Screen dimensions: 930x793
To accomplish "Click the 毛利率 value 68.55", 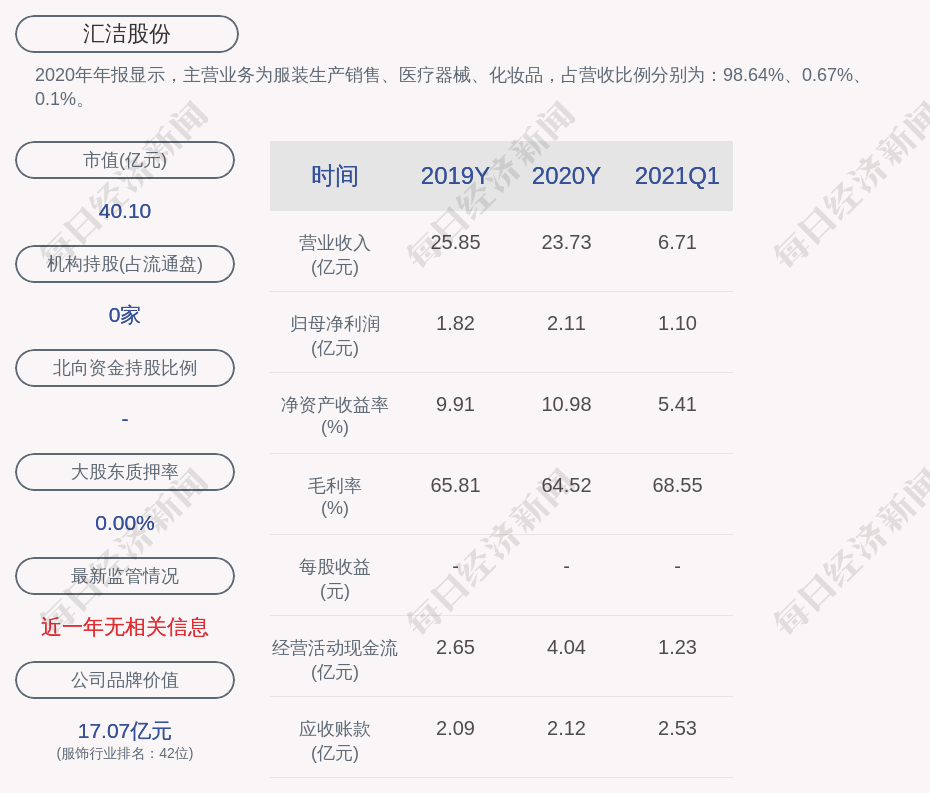I will (x=677, y=485).
